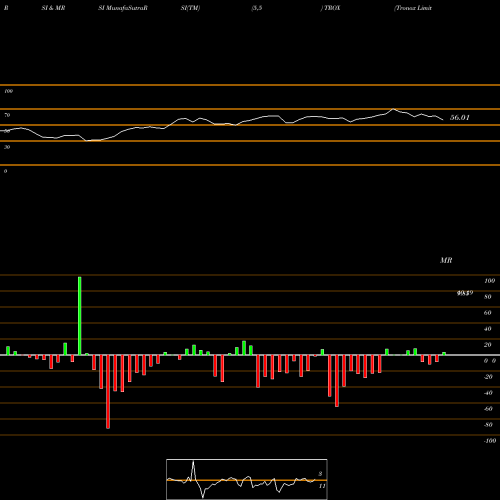Click the "11" label in mini chart
The image size is (500, 500).
[322, 486]
